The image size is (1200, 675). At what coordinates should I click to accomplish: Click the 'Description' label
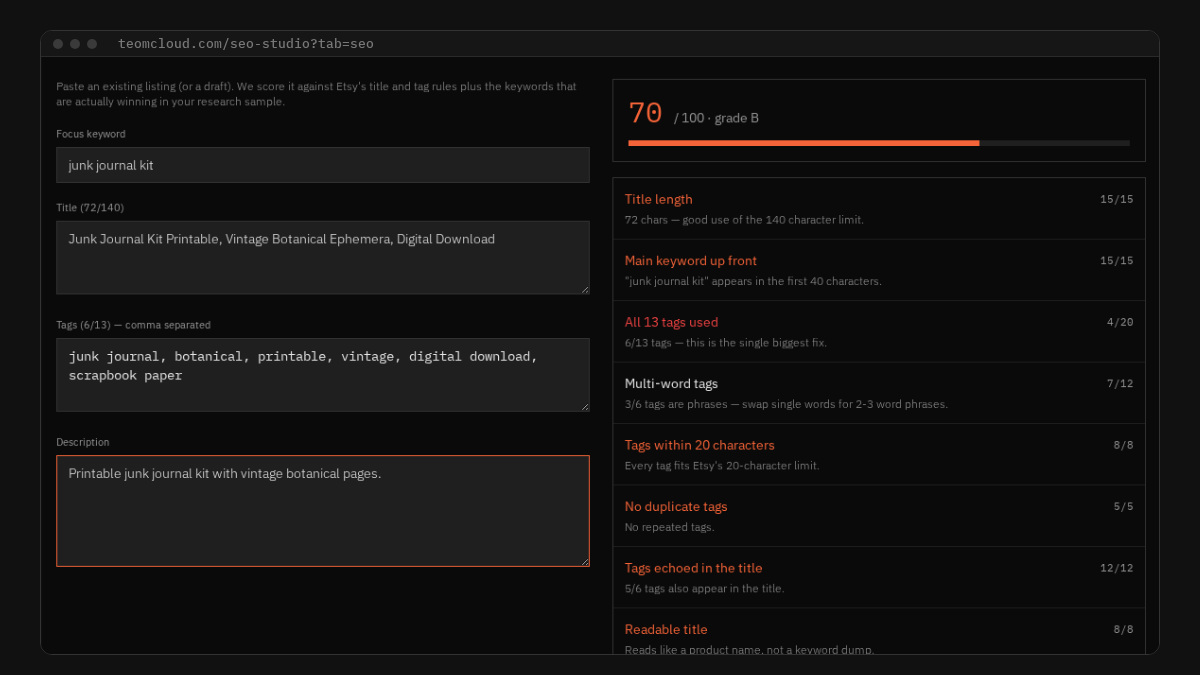[x=83, y=442]
